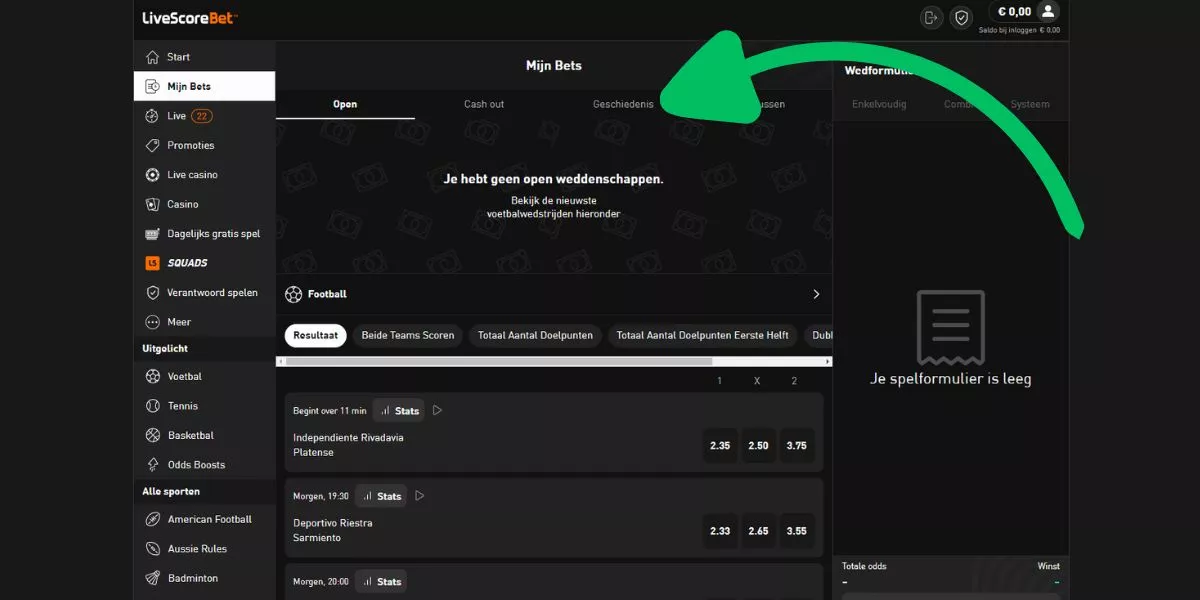Screen dimensions: 1200x600
Task: Open Live section with 22 badge
Action: point(204,116)
